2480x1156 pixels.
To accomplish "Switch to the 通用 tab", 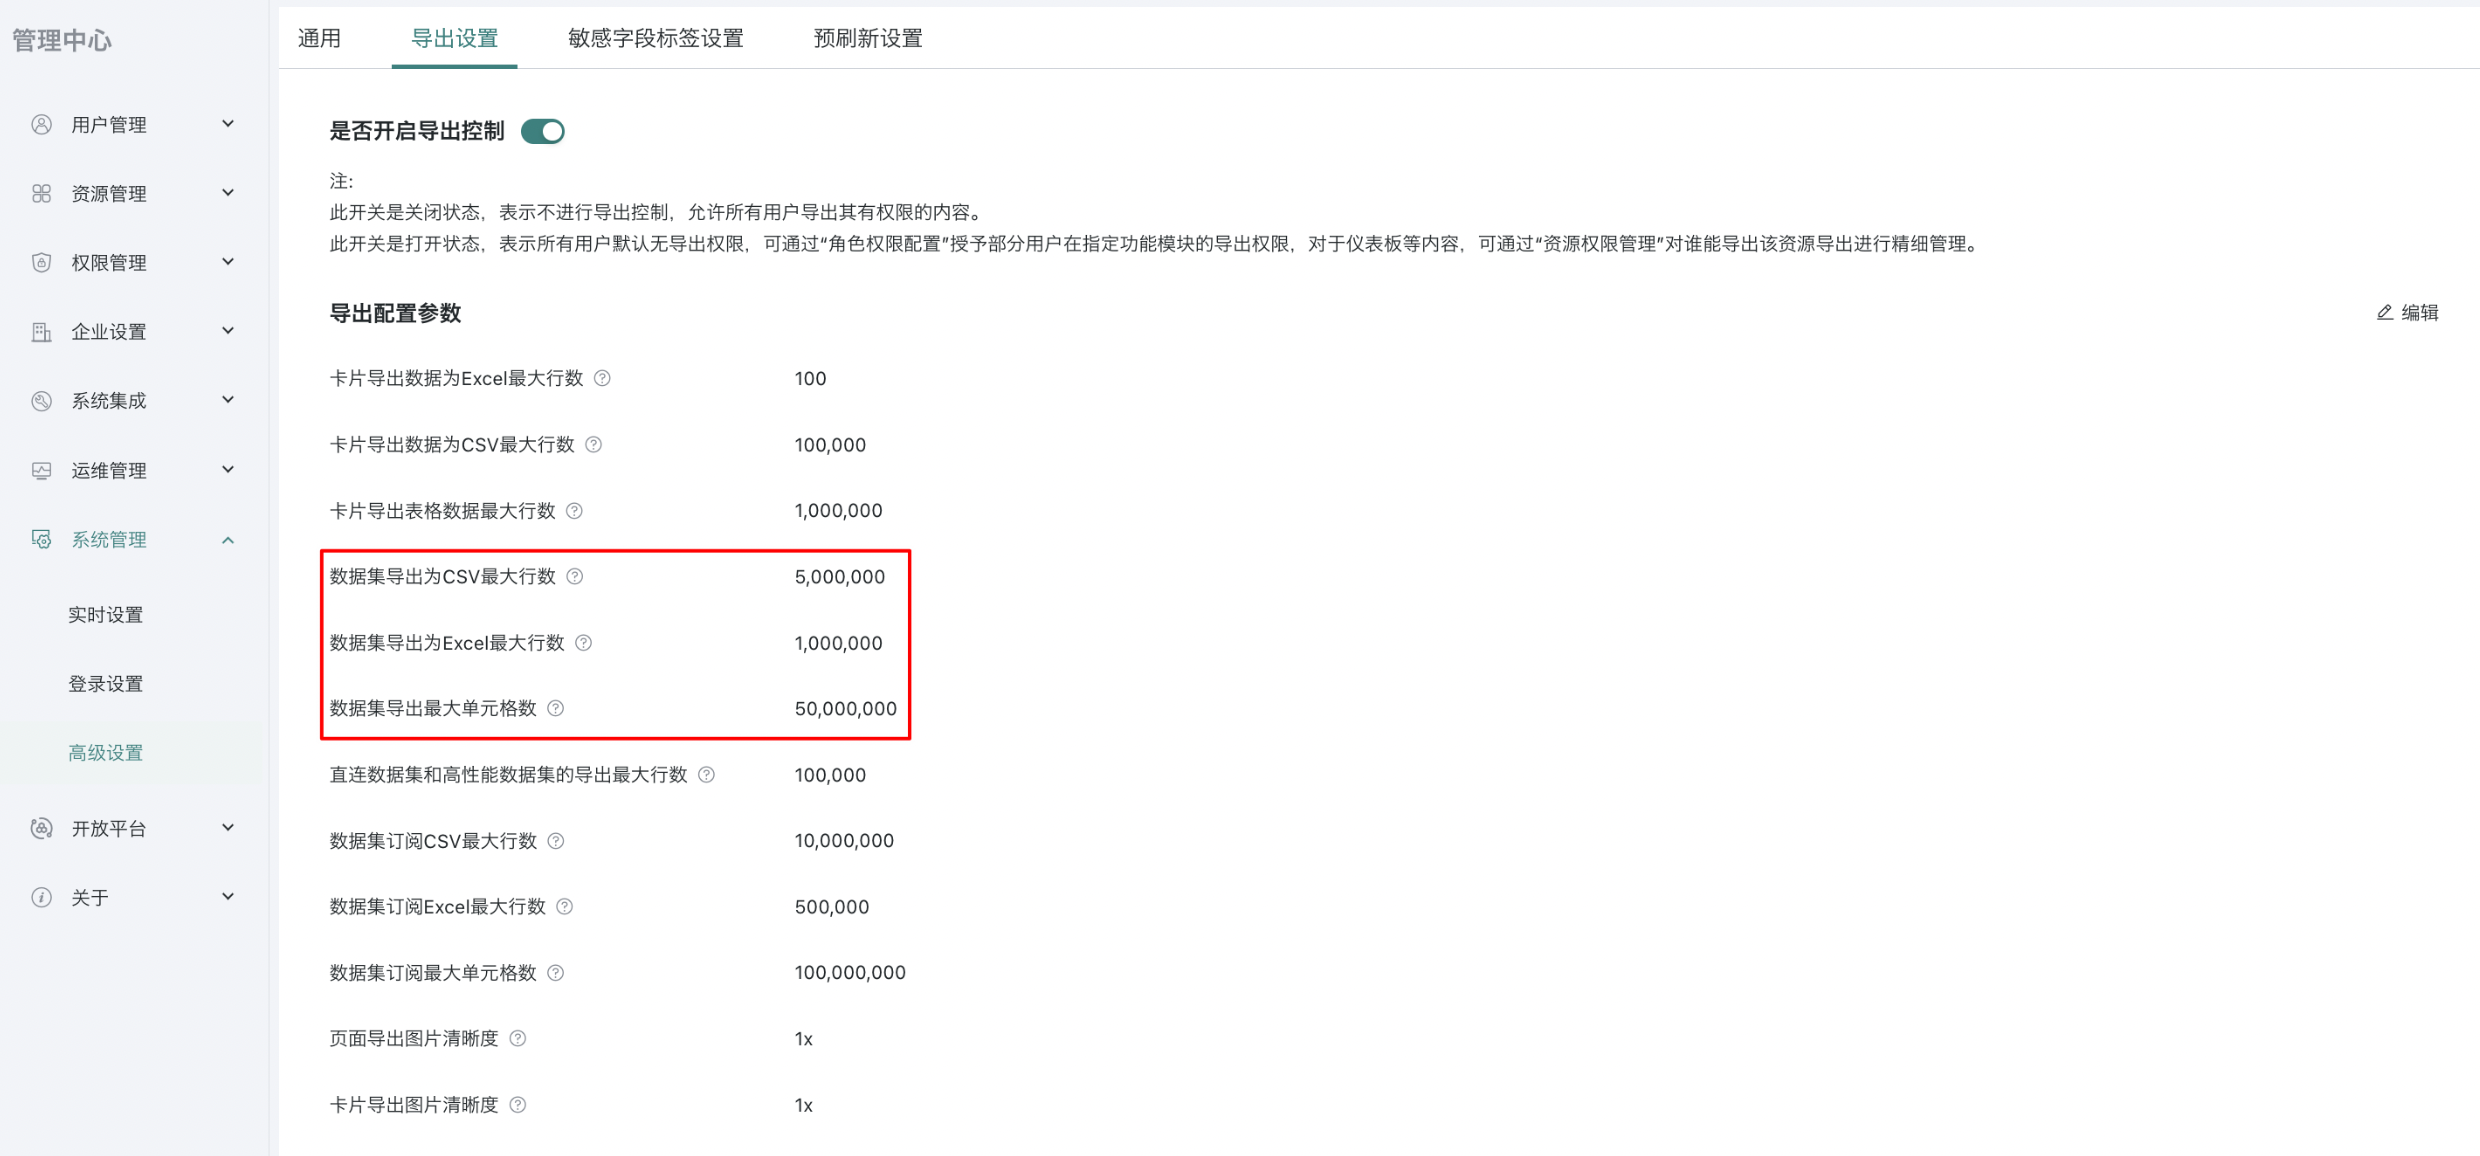I will point(319,38).
